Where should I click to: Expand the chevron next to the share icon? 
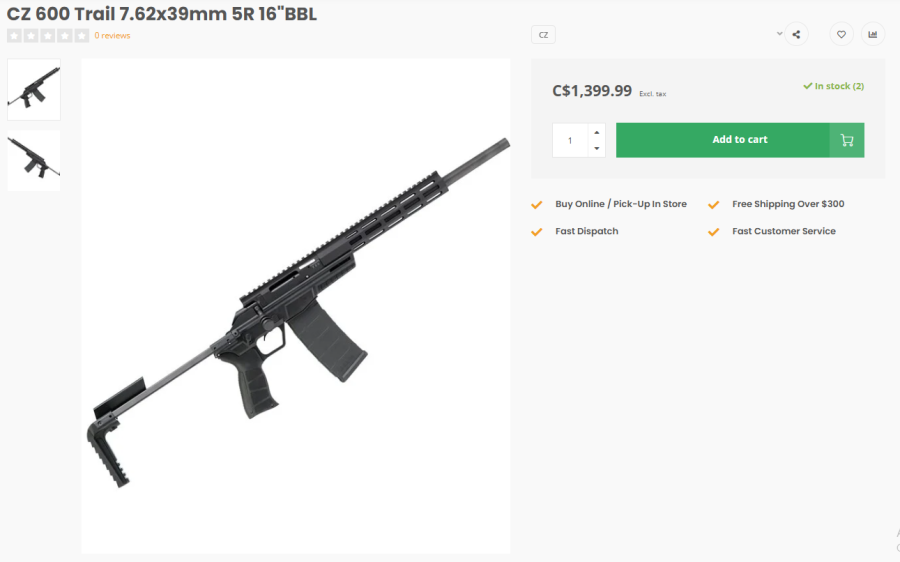[x=780, y=34]
